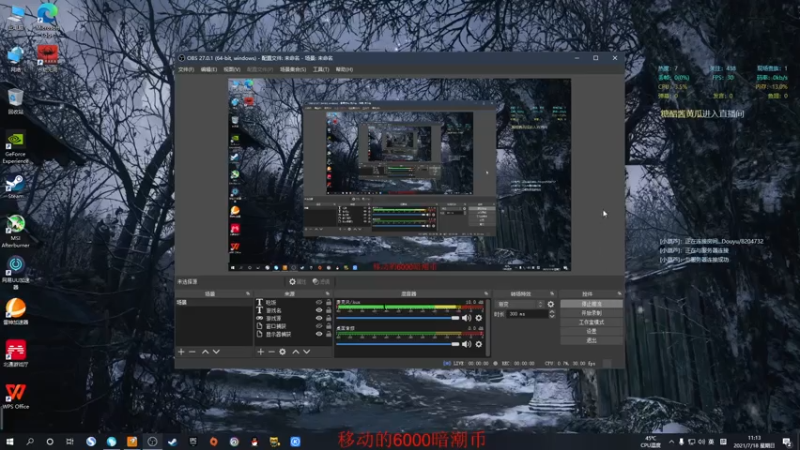Open the Windows Start menu
800x450 pixels.
click(10, 442)
